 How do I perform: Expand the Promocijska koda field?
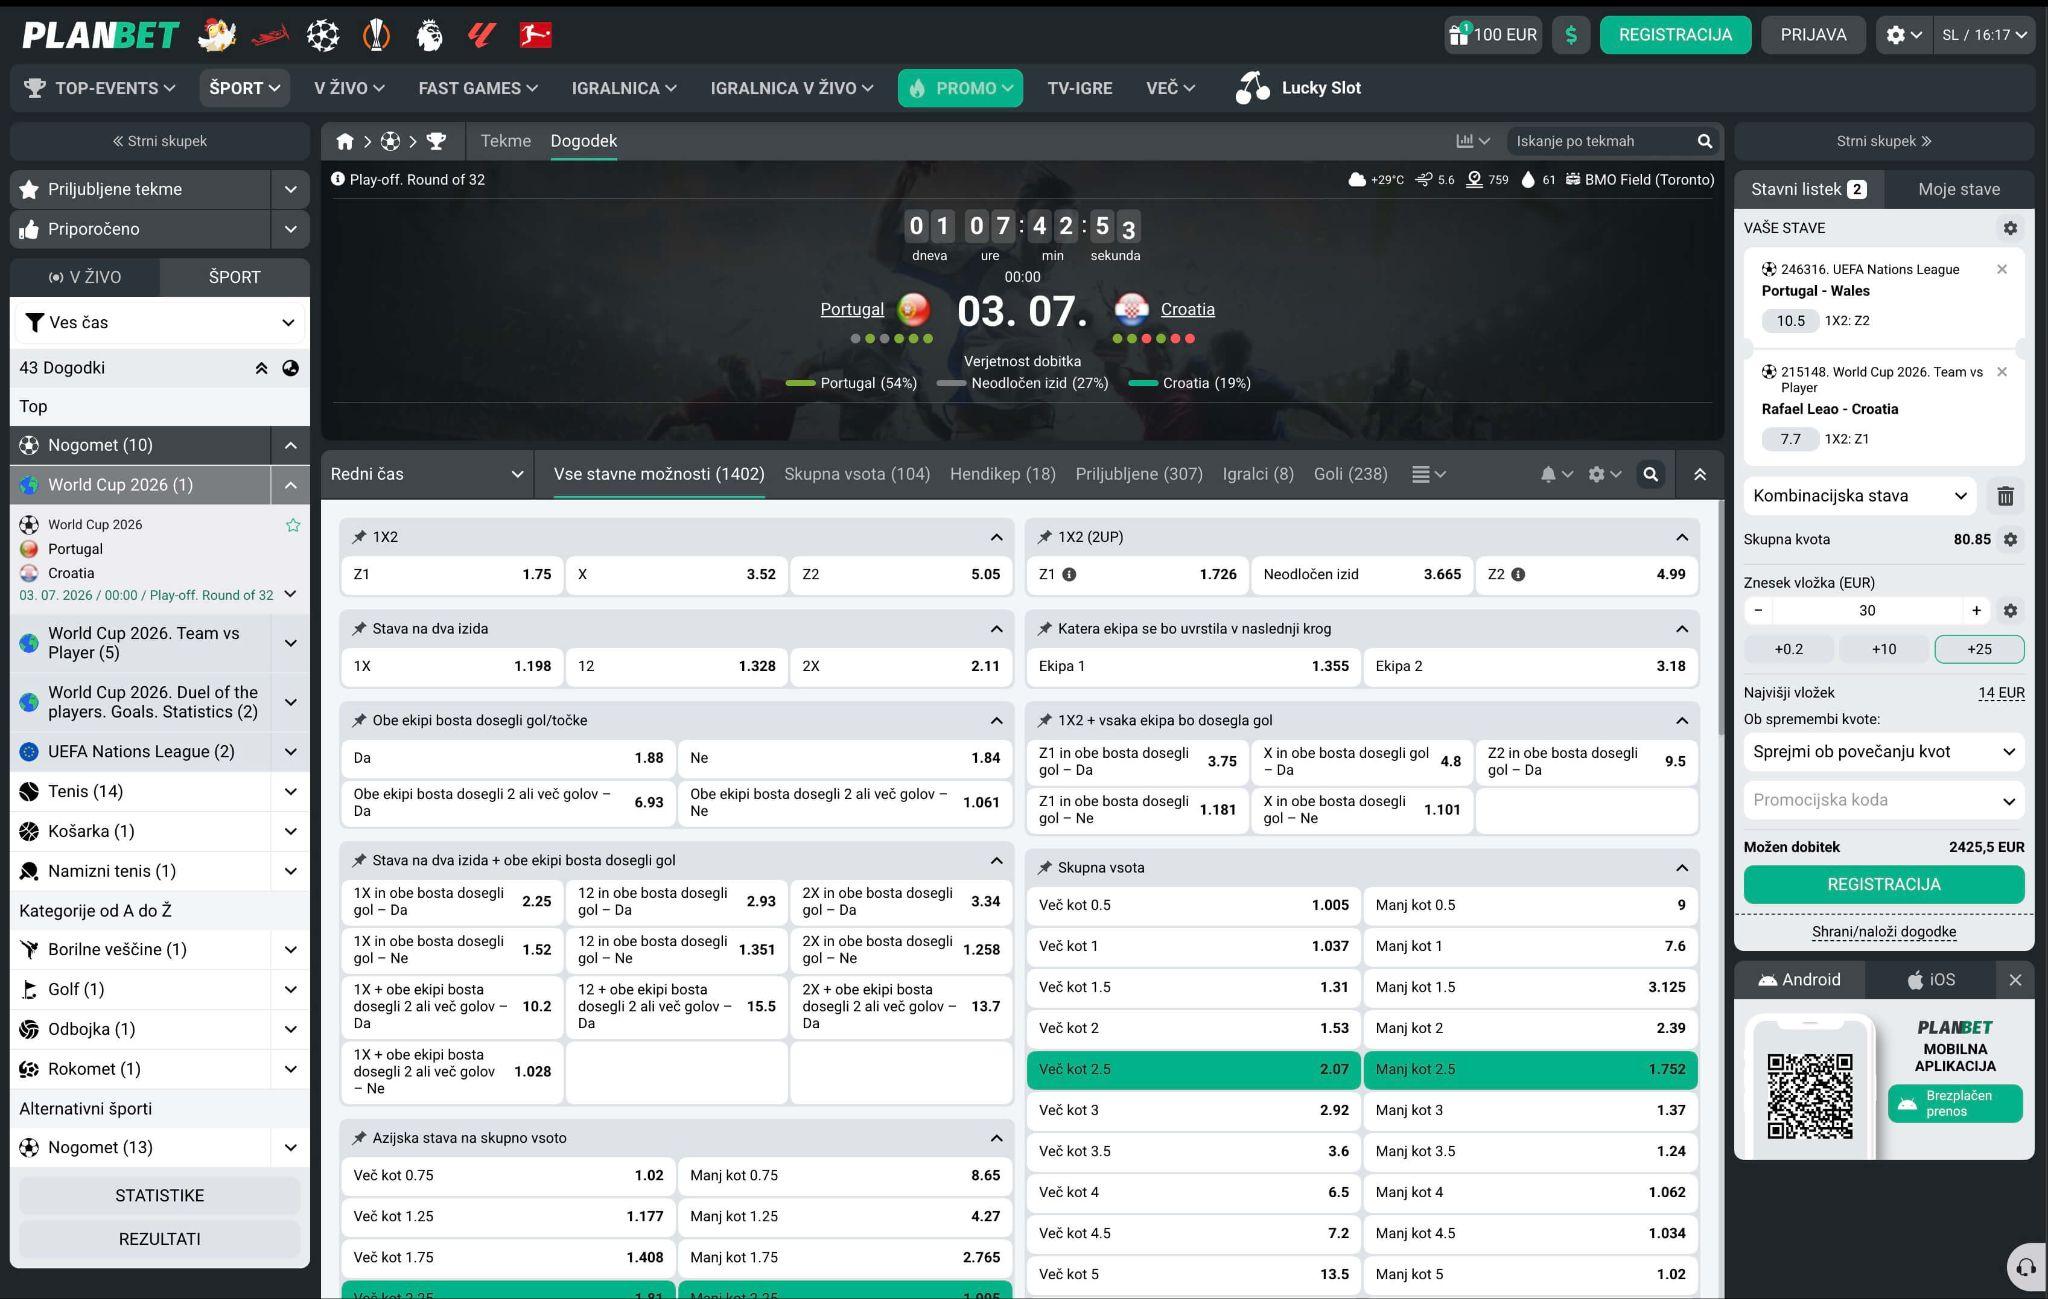point(1884,800)
